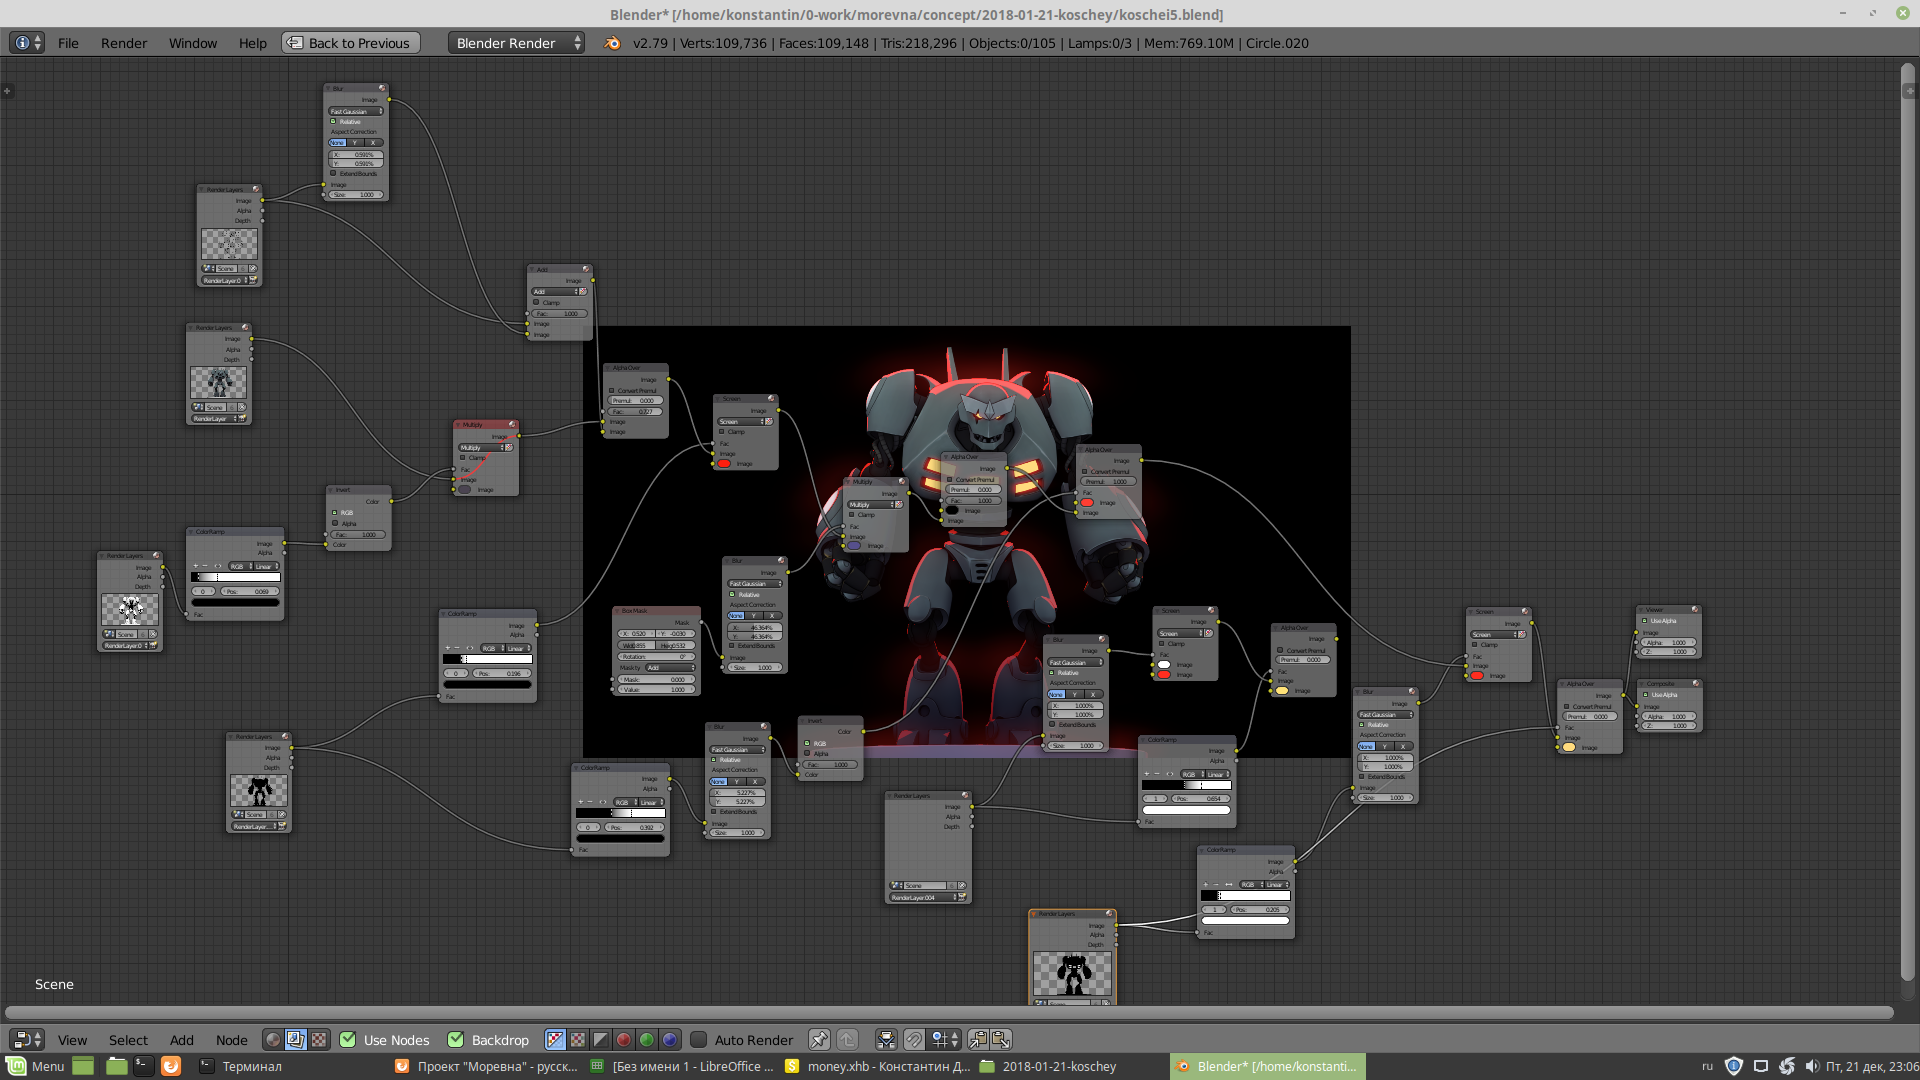Click yellow color swatch on Alpha Over beside Composite
The height and width of the screenshot is (1080, 1920).
pyautogui.click(x=1569, y=747)
